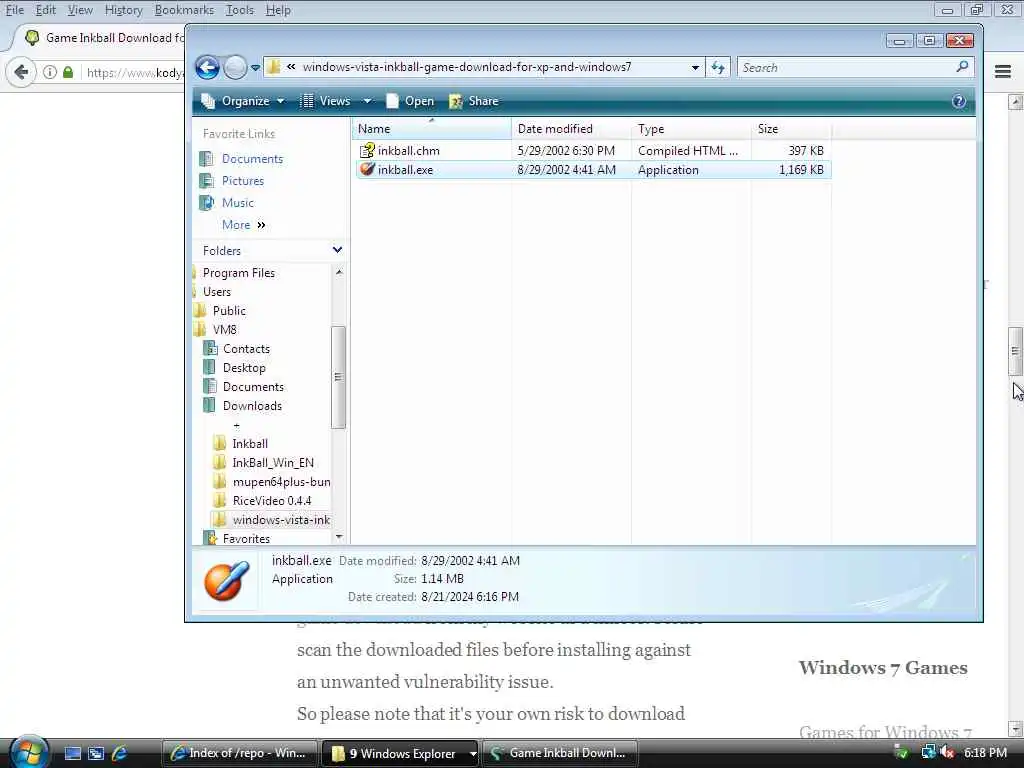Open Firefox Tools menu
Viewport: 1024px width, 768px height.
click(240, 10)
